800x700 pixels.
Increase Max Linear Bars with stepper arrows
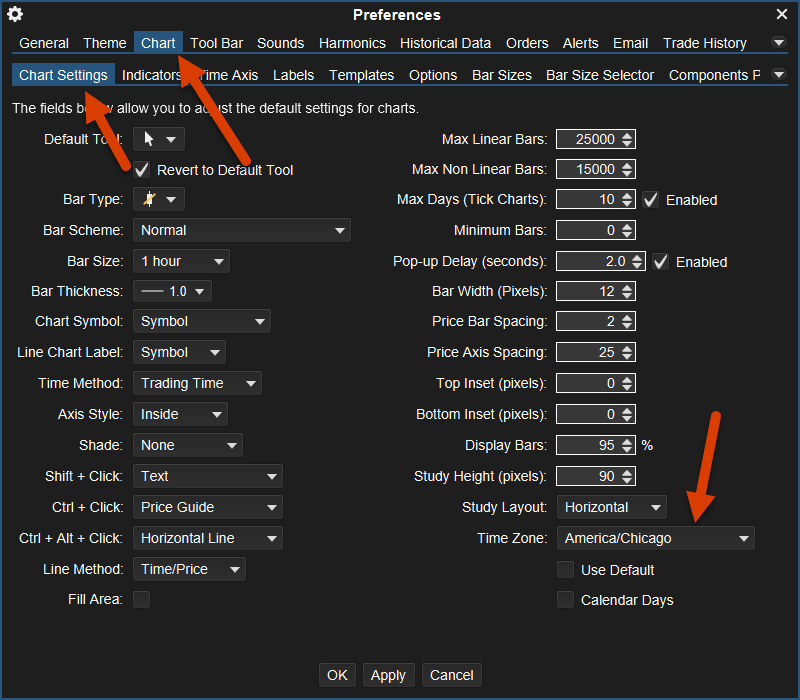click(x=627, y=136)
